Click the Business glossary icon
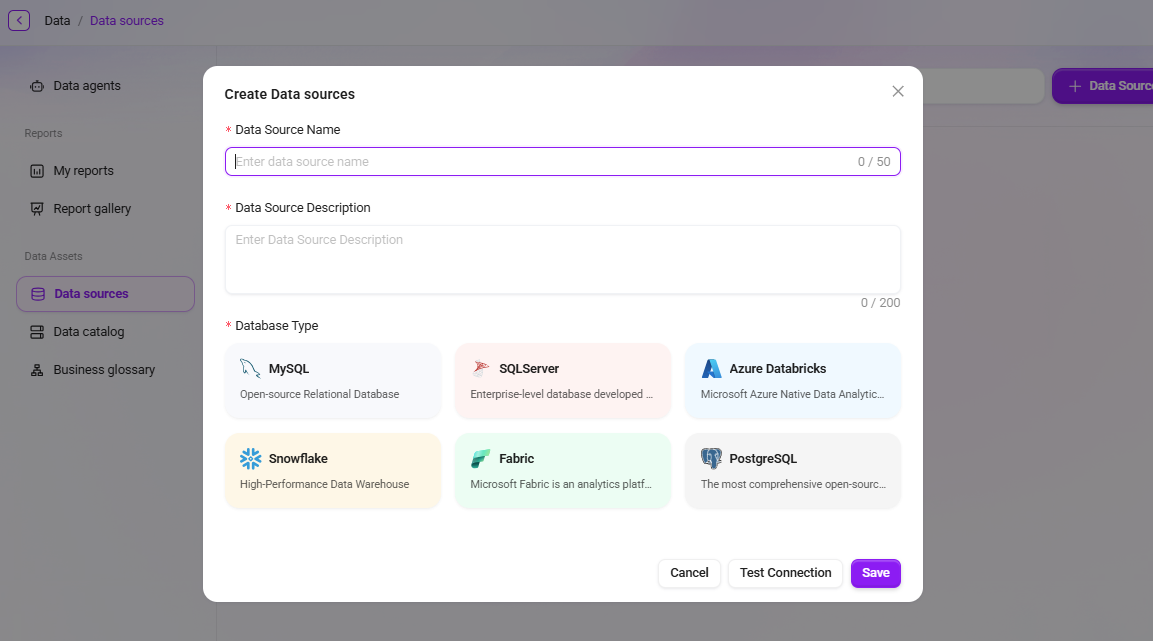 click(x=37, y=370)
